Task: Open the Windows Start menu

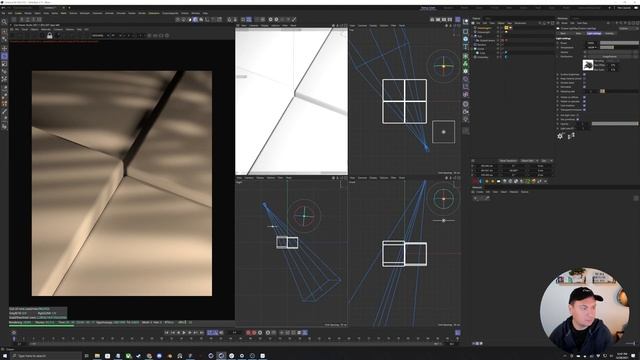Action: click(x=4, y=356)
